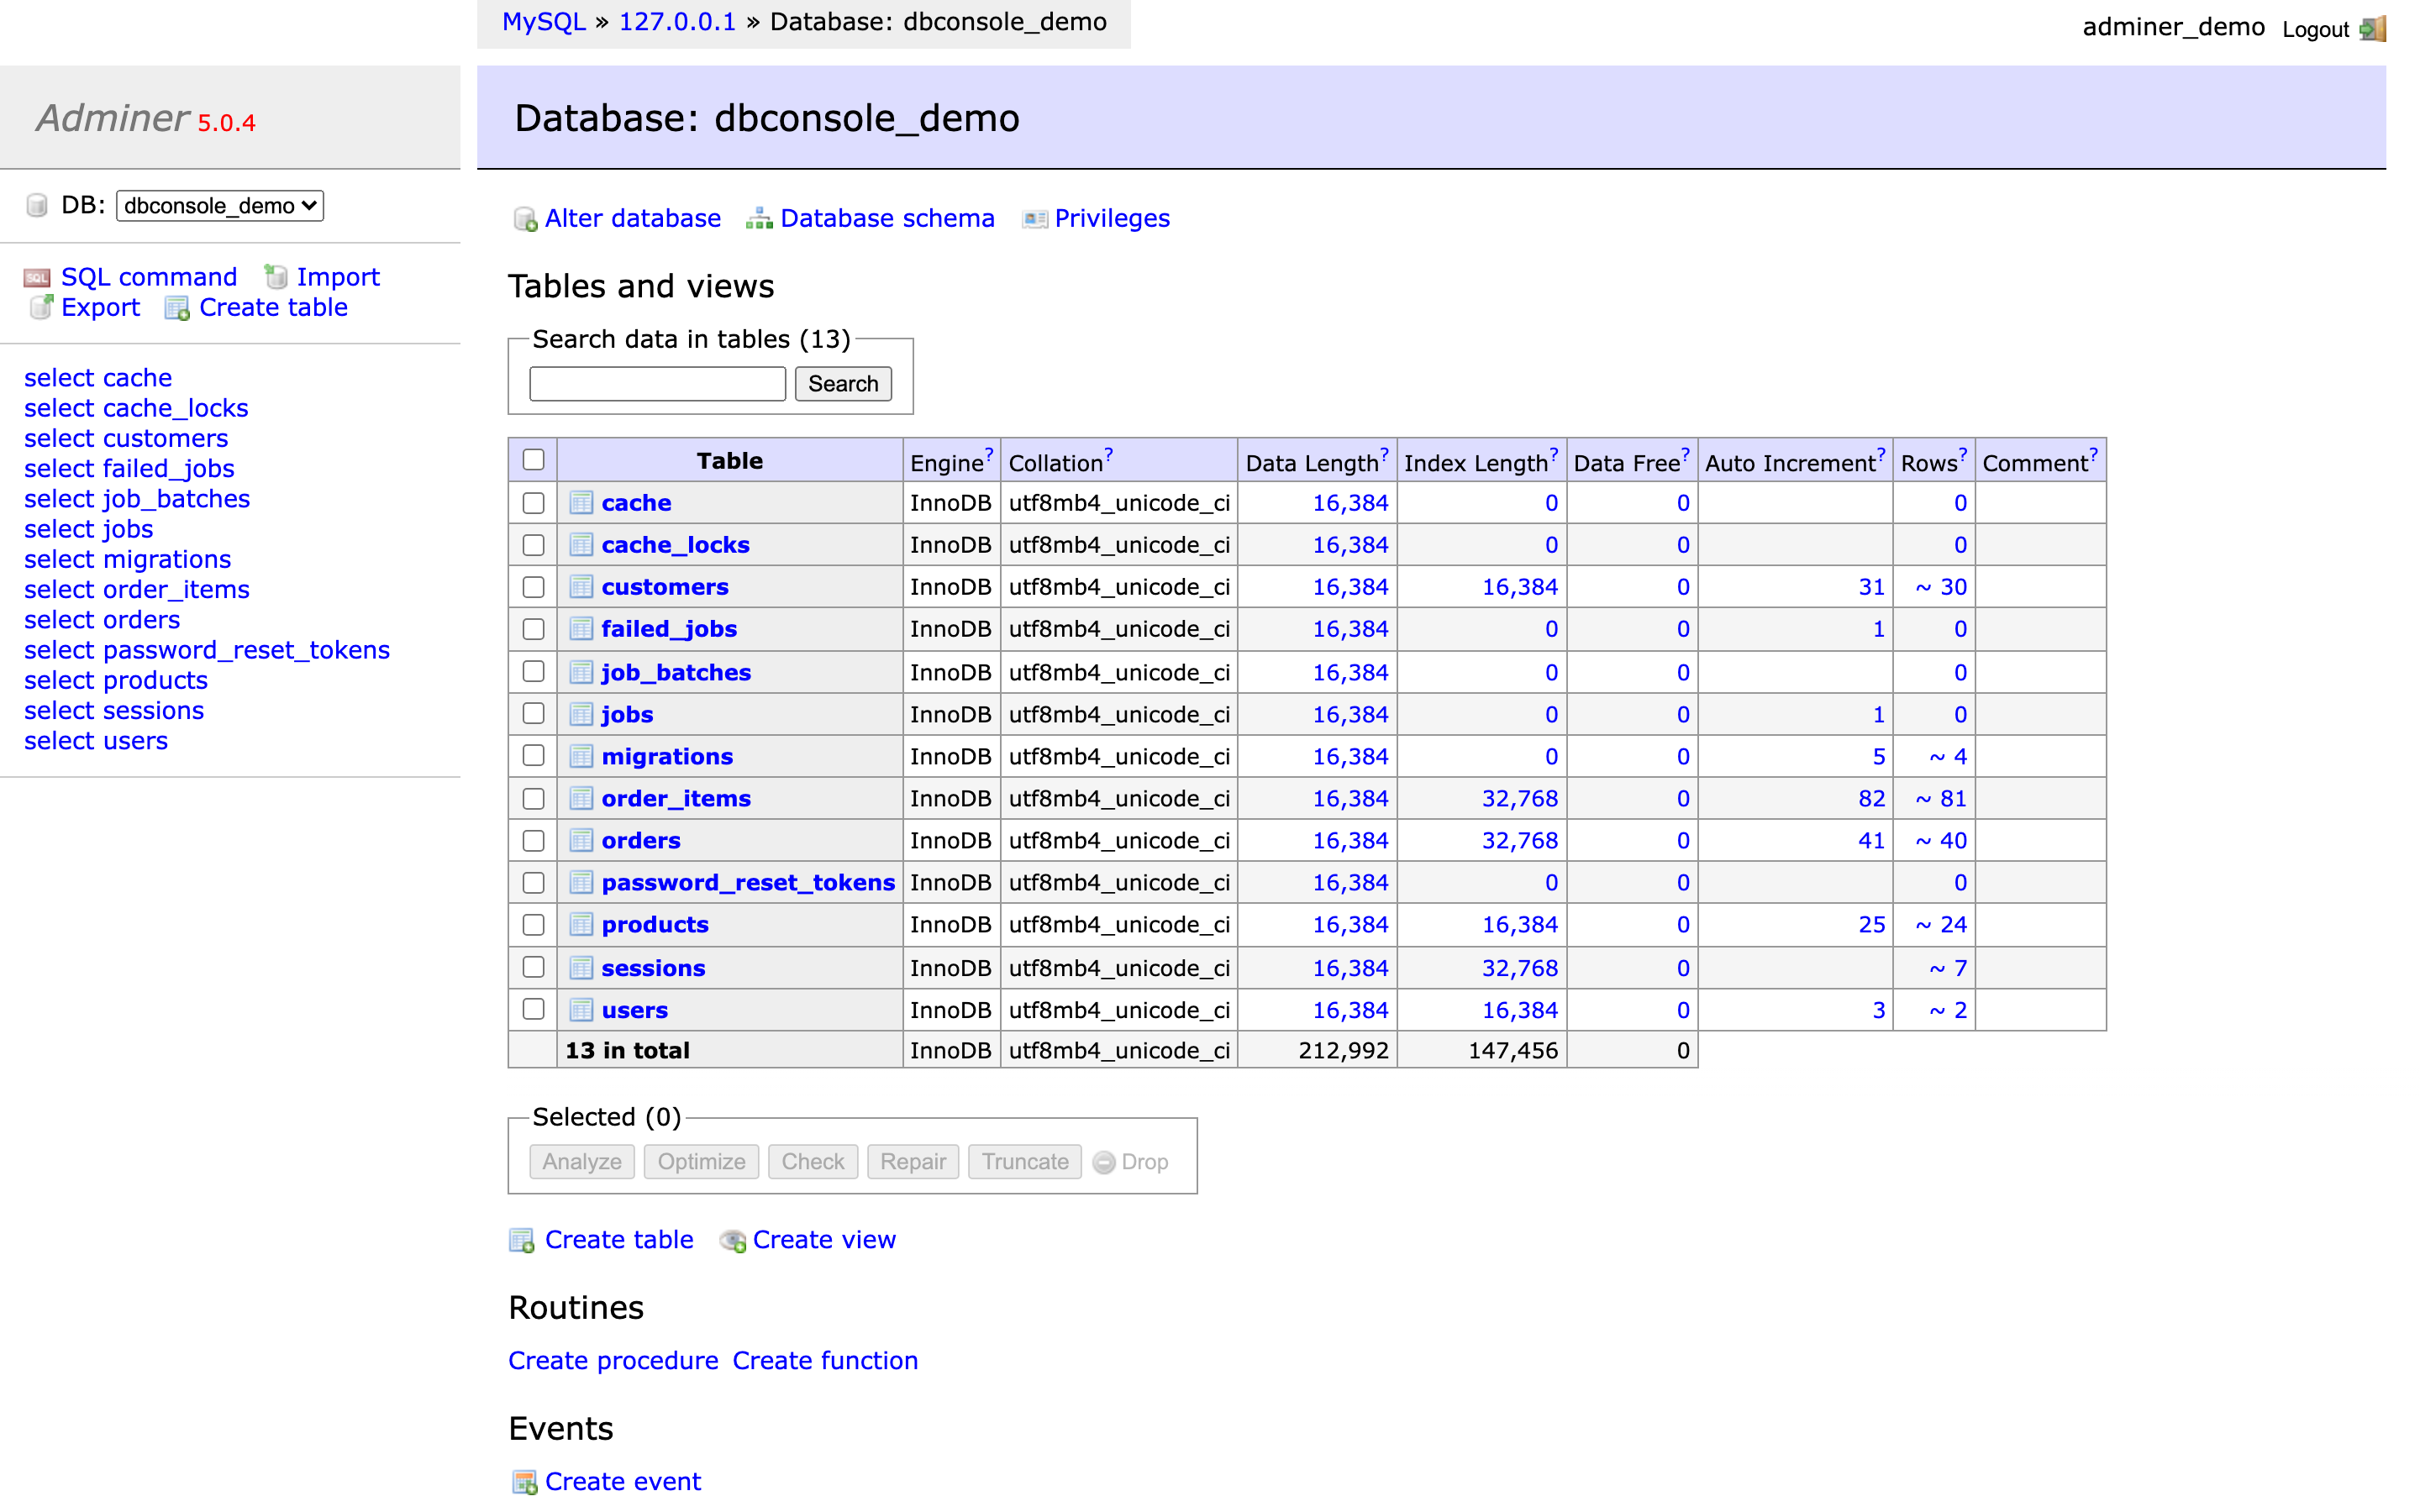Image resolution: width=2420 pixels, height=1512 pixels.
Task: Click the MySQL breadcrumb link
Action: [544, 22]
